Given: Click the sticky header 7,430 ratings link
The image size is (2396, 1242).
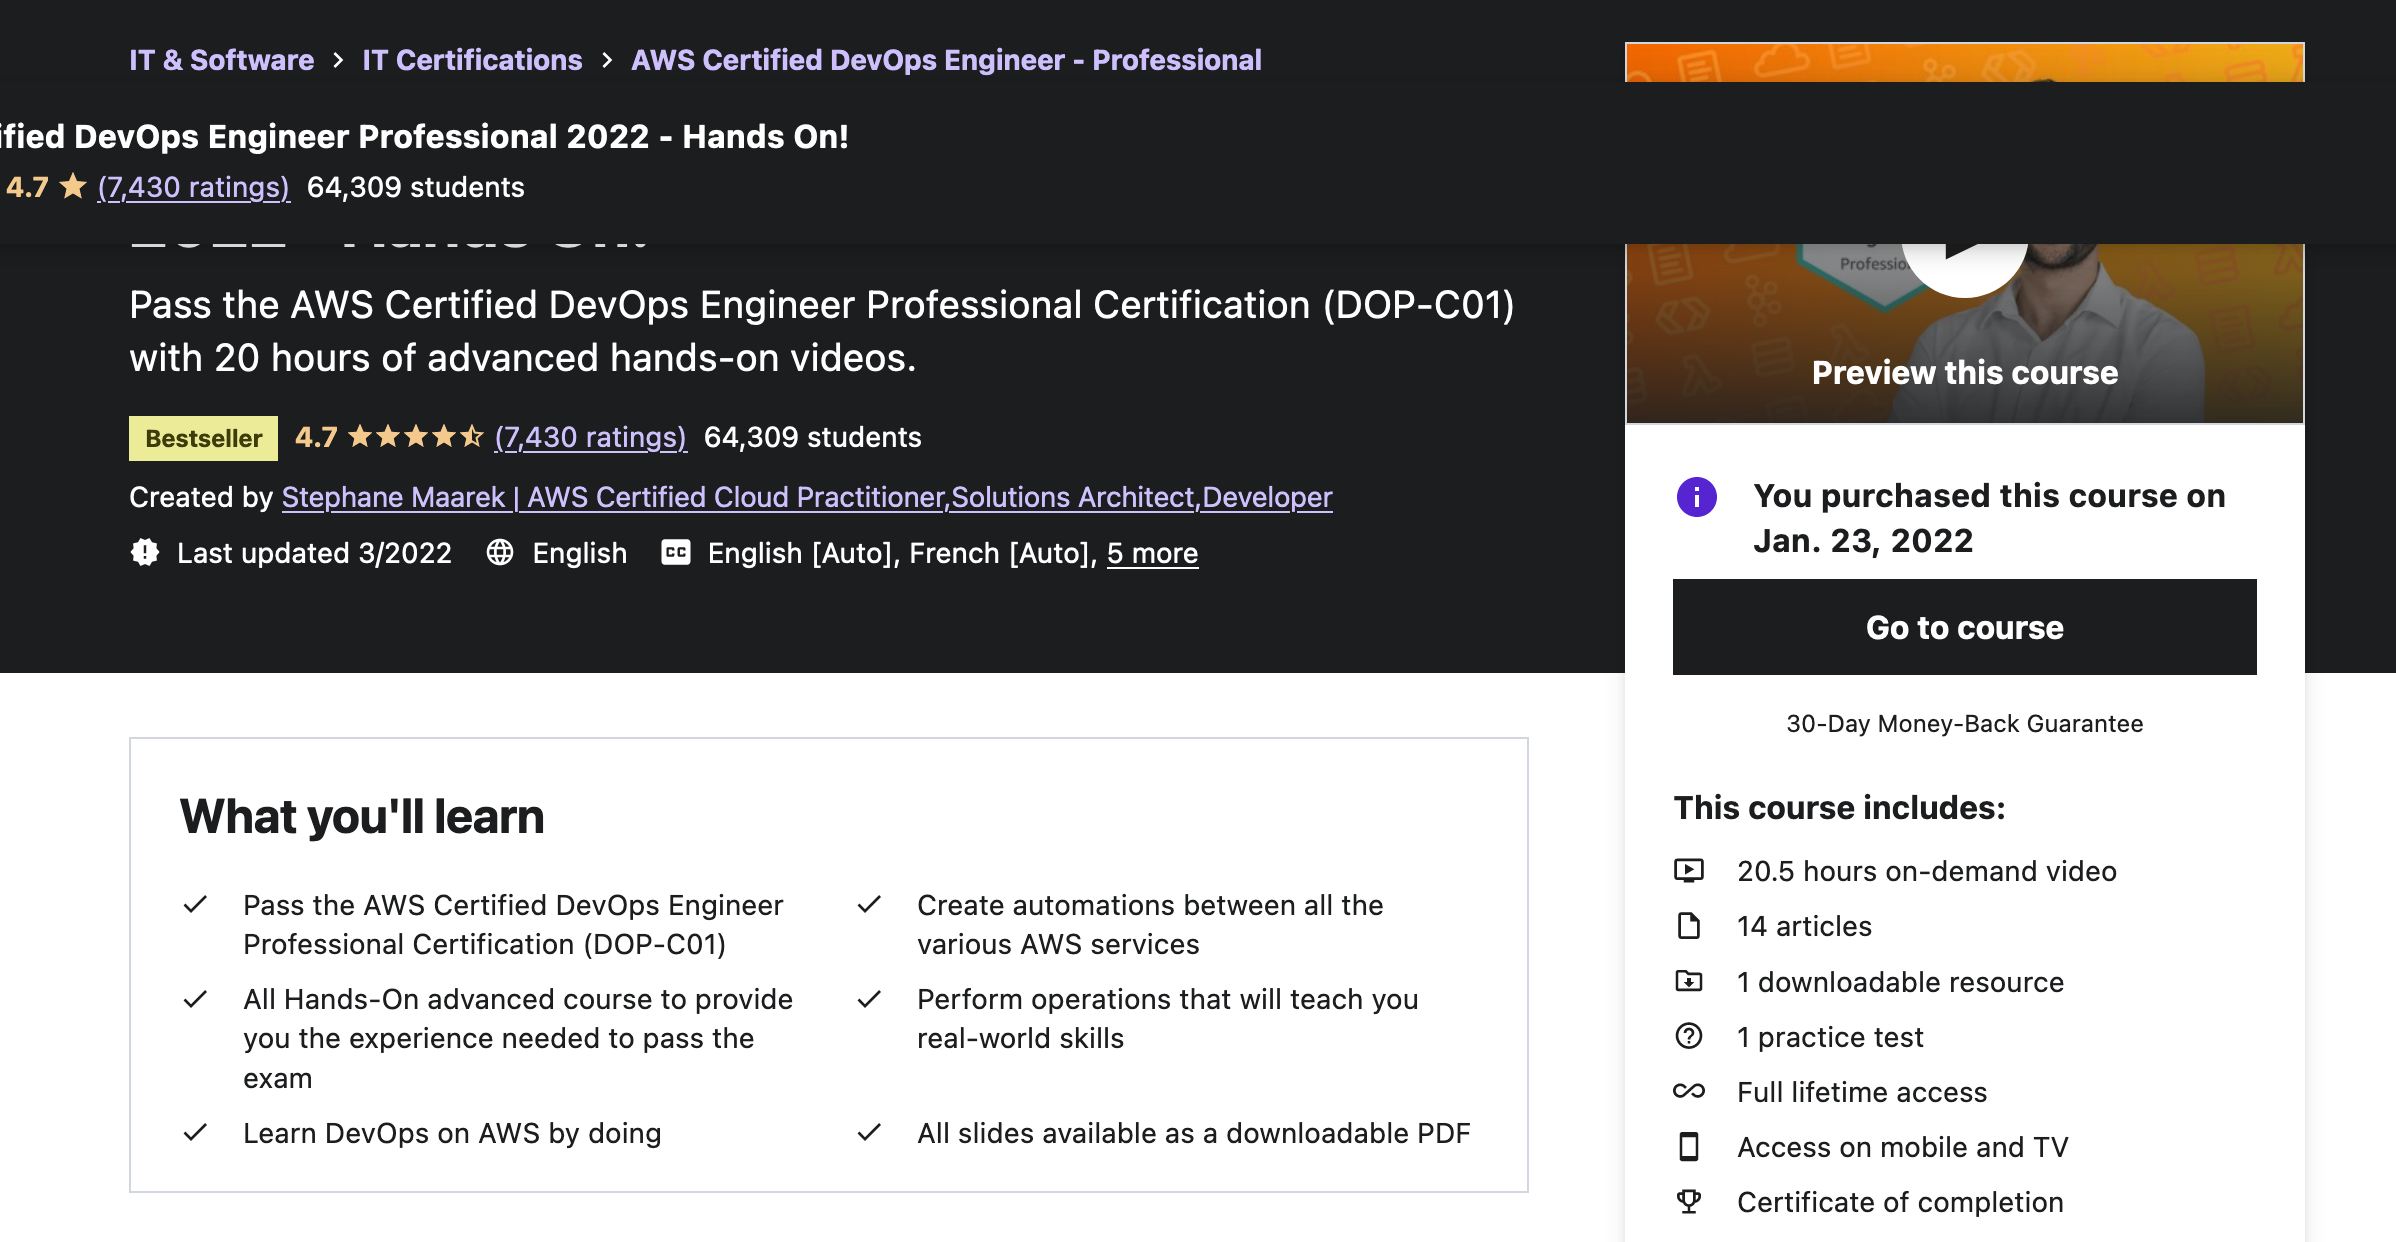Looking at the screenshot, I should [194, 187].
